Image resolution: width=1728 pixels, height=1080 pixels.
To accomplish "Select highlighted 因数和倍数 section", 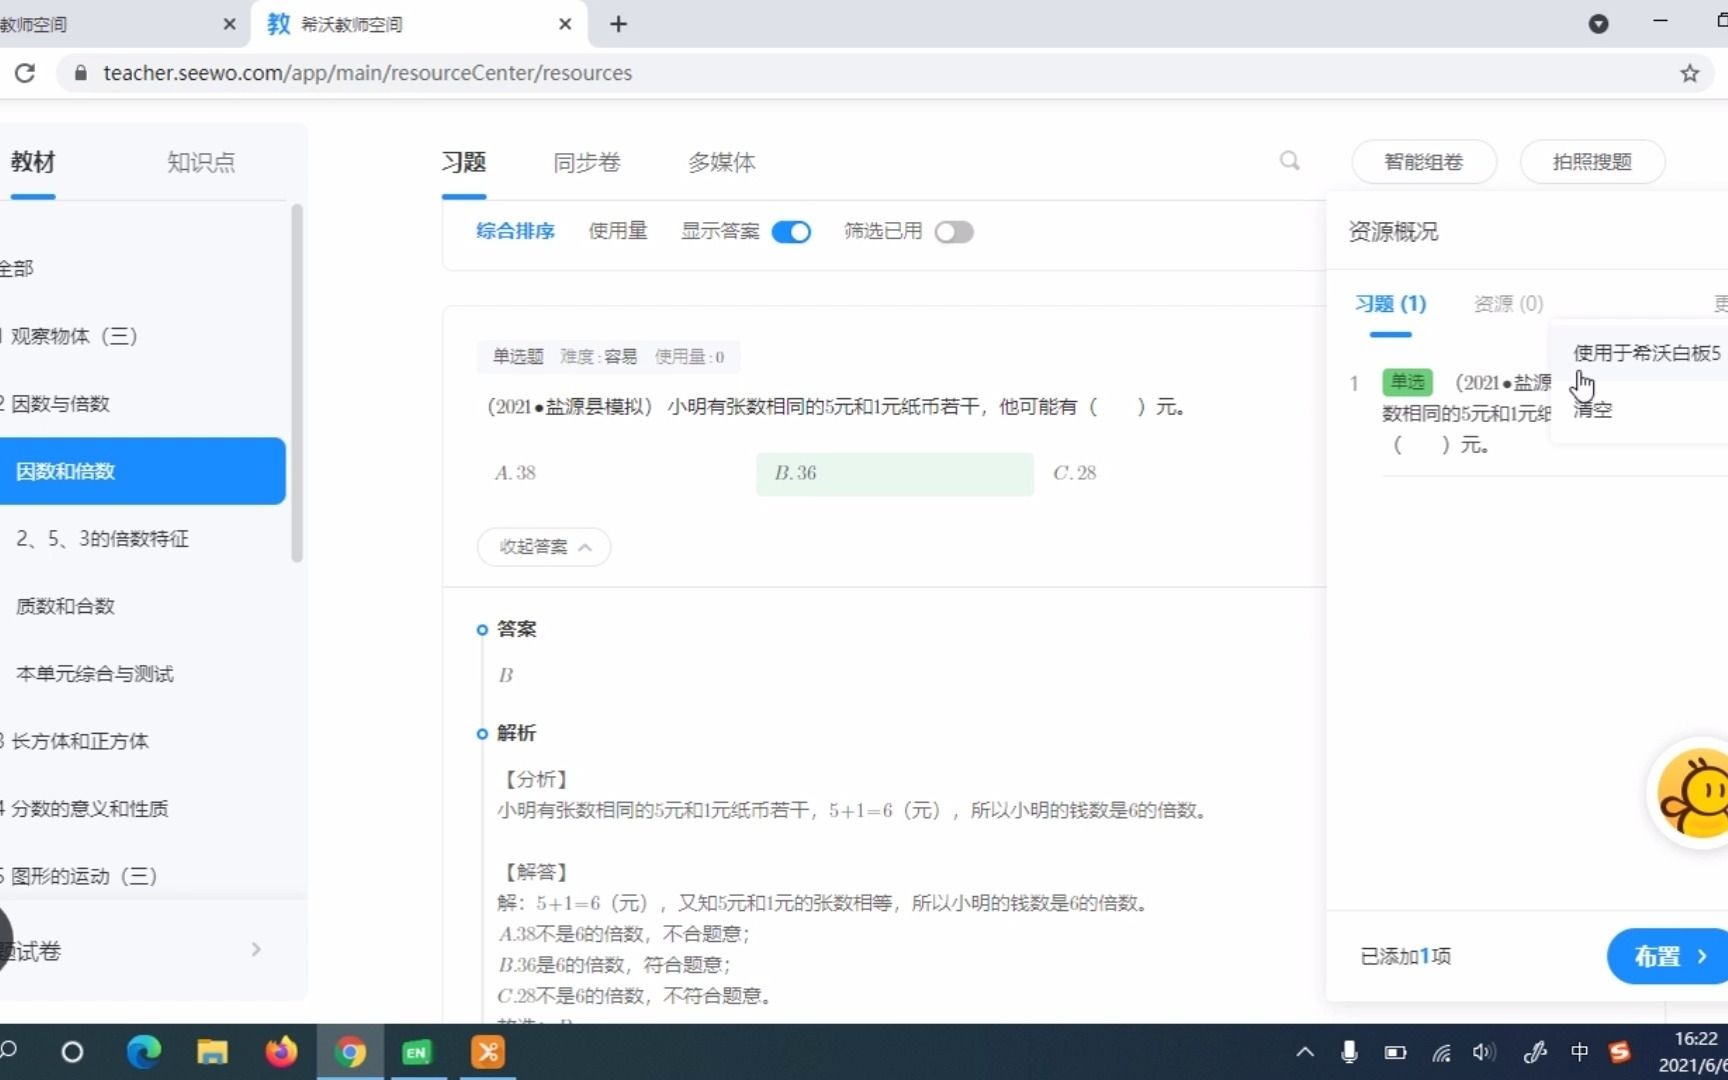I will (142, 471).
